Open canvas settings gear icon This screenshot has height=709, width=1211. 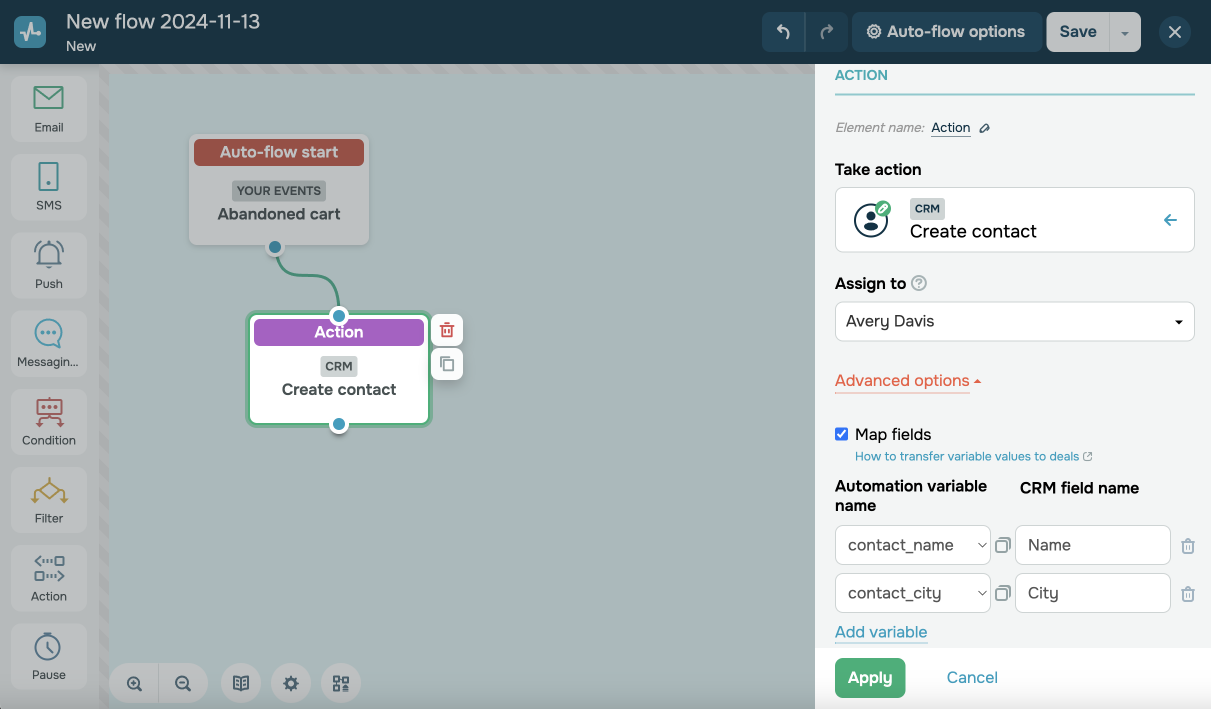pos(291,684)
